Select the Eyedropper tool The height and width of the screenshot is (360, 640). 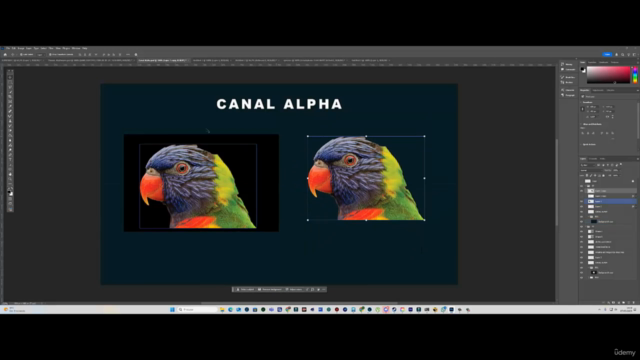pyautogui.click(x=10, y=106)
